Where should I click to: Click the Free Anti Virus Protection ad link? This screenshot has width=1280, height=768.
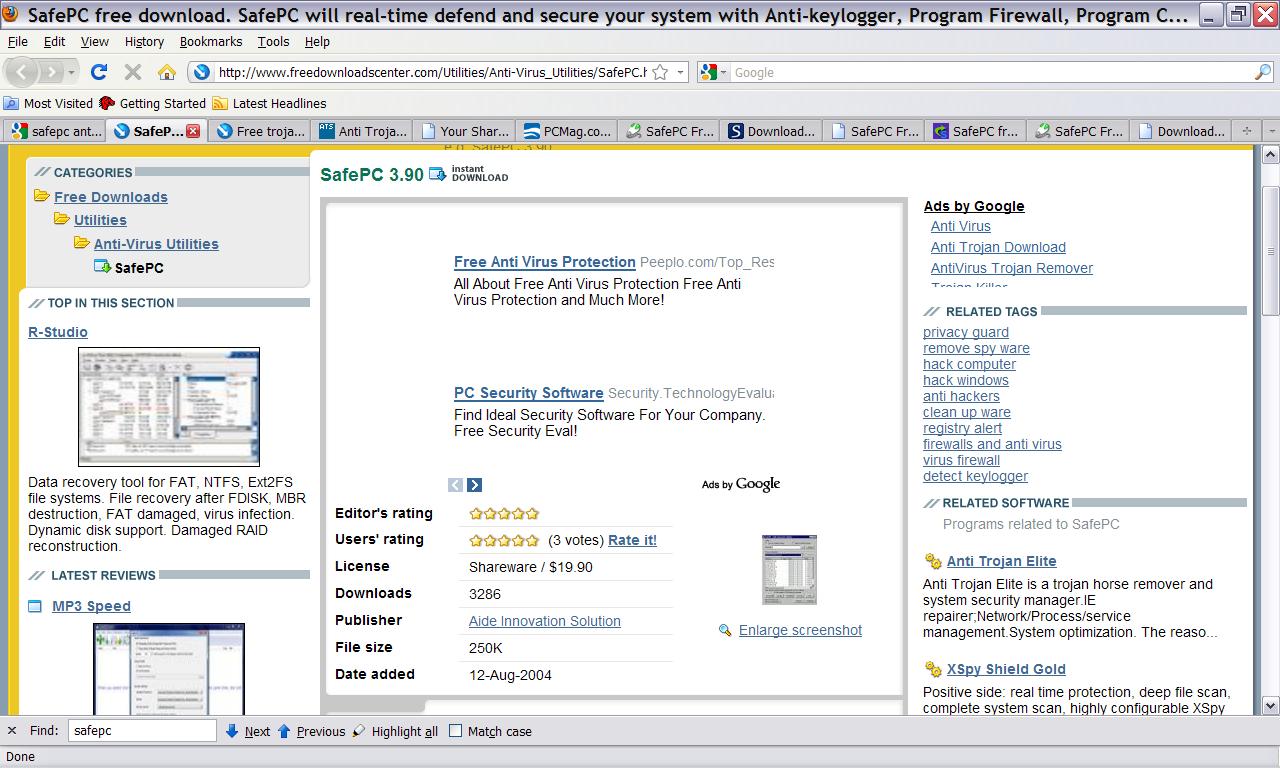pyautogui.click(x=545, y=262)
